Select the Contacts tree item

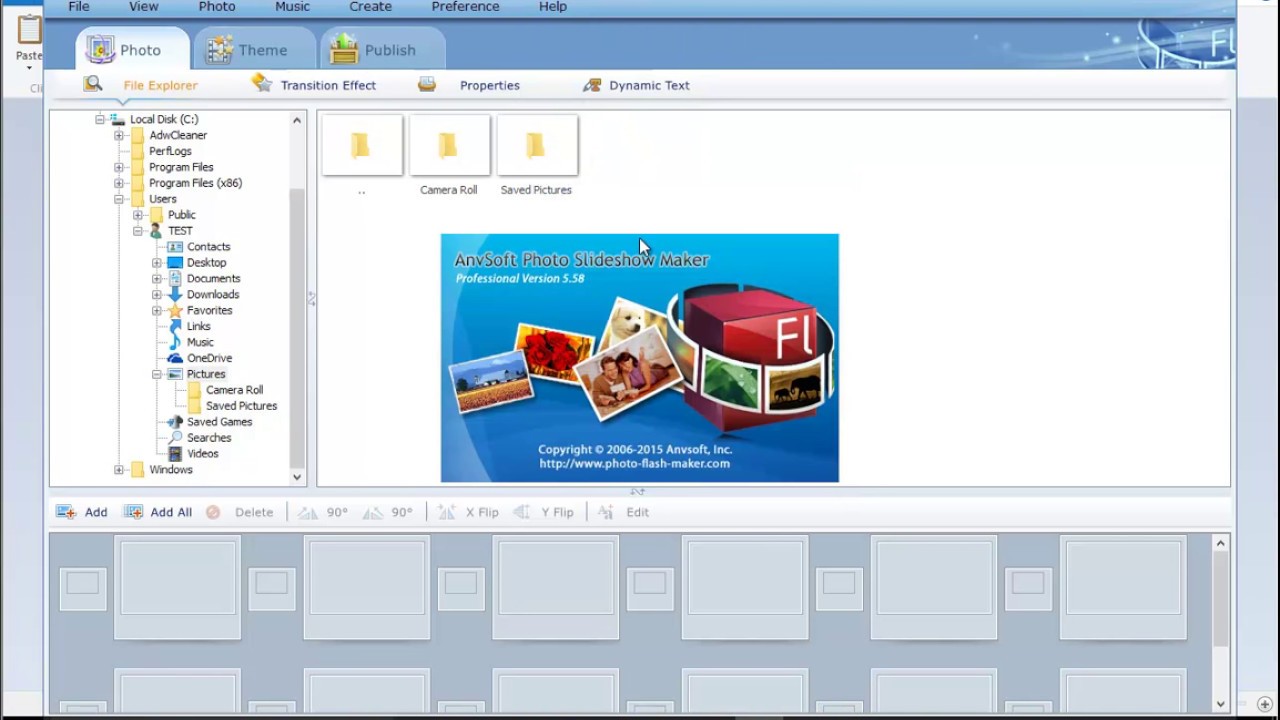[208, 247]
